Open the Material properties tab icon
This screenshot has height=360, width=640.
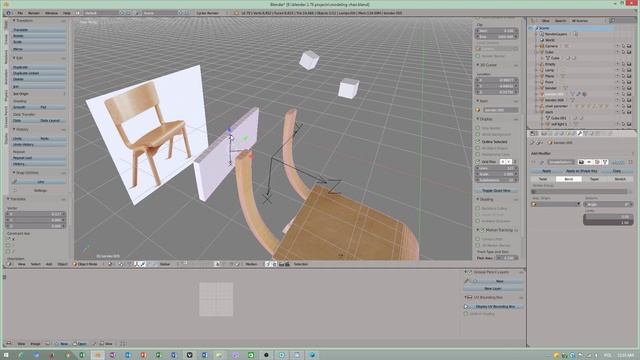(x=591, y=133)
